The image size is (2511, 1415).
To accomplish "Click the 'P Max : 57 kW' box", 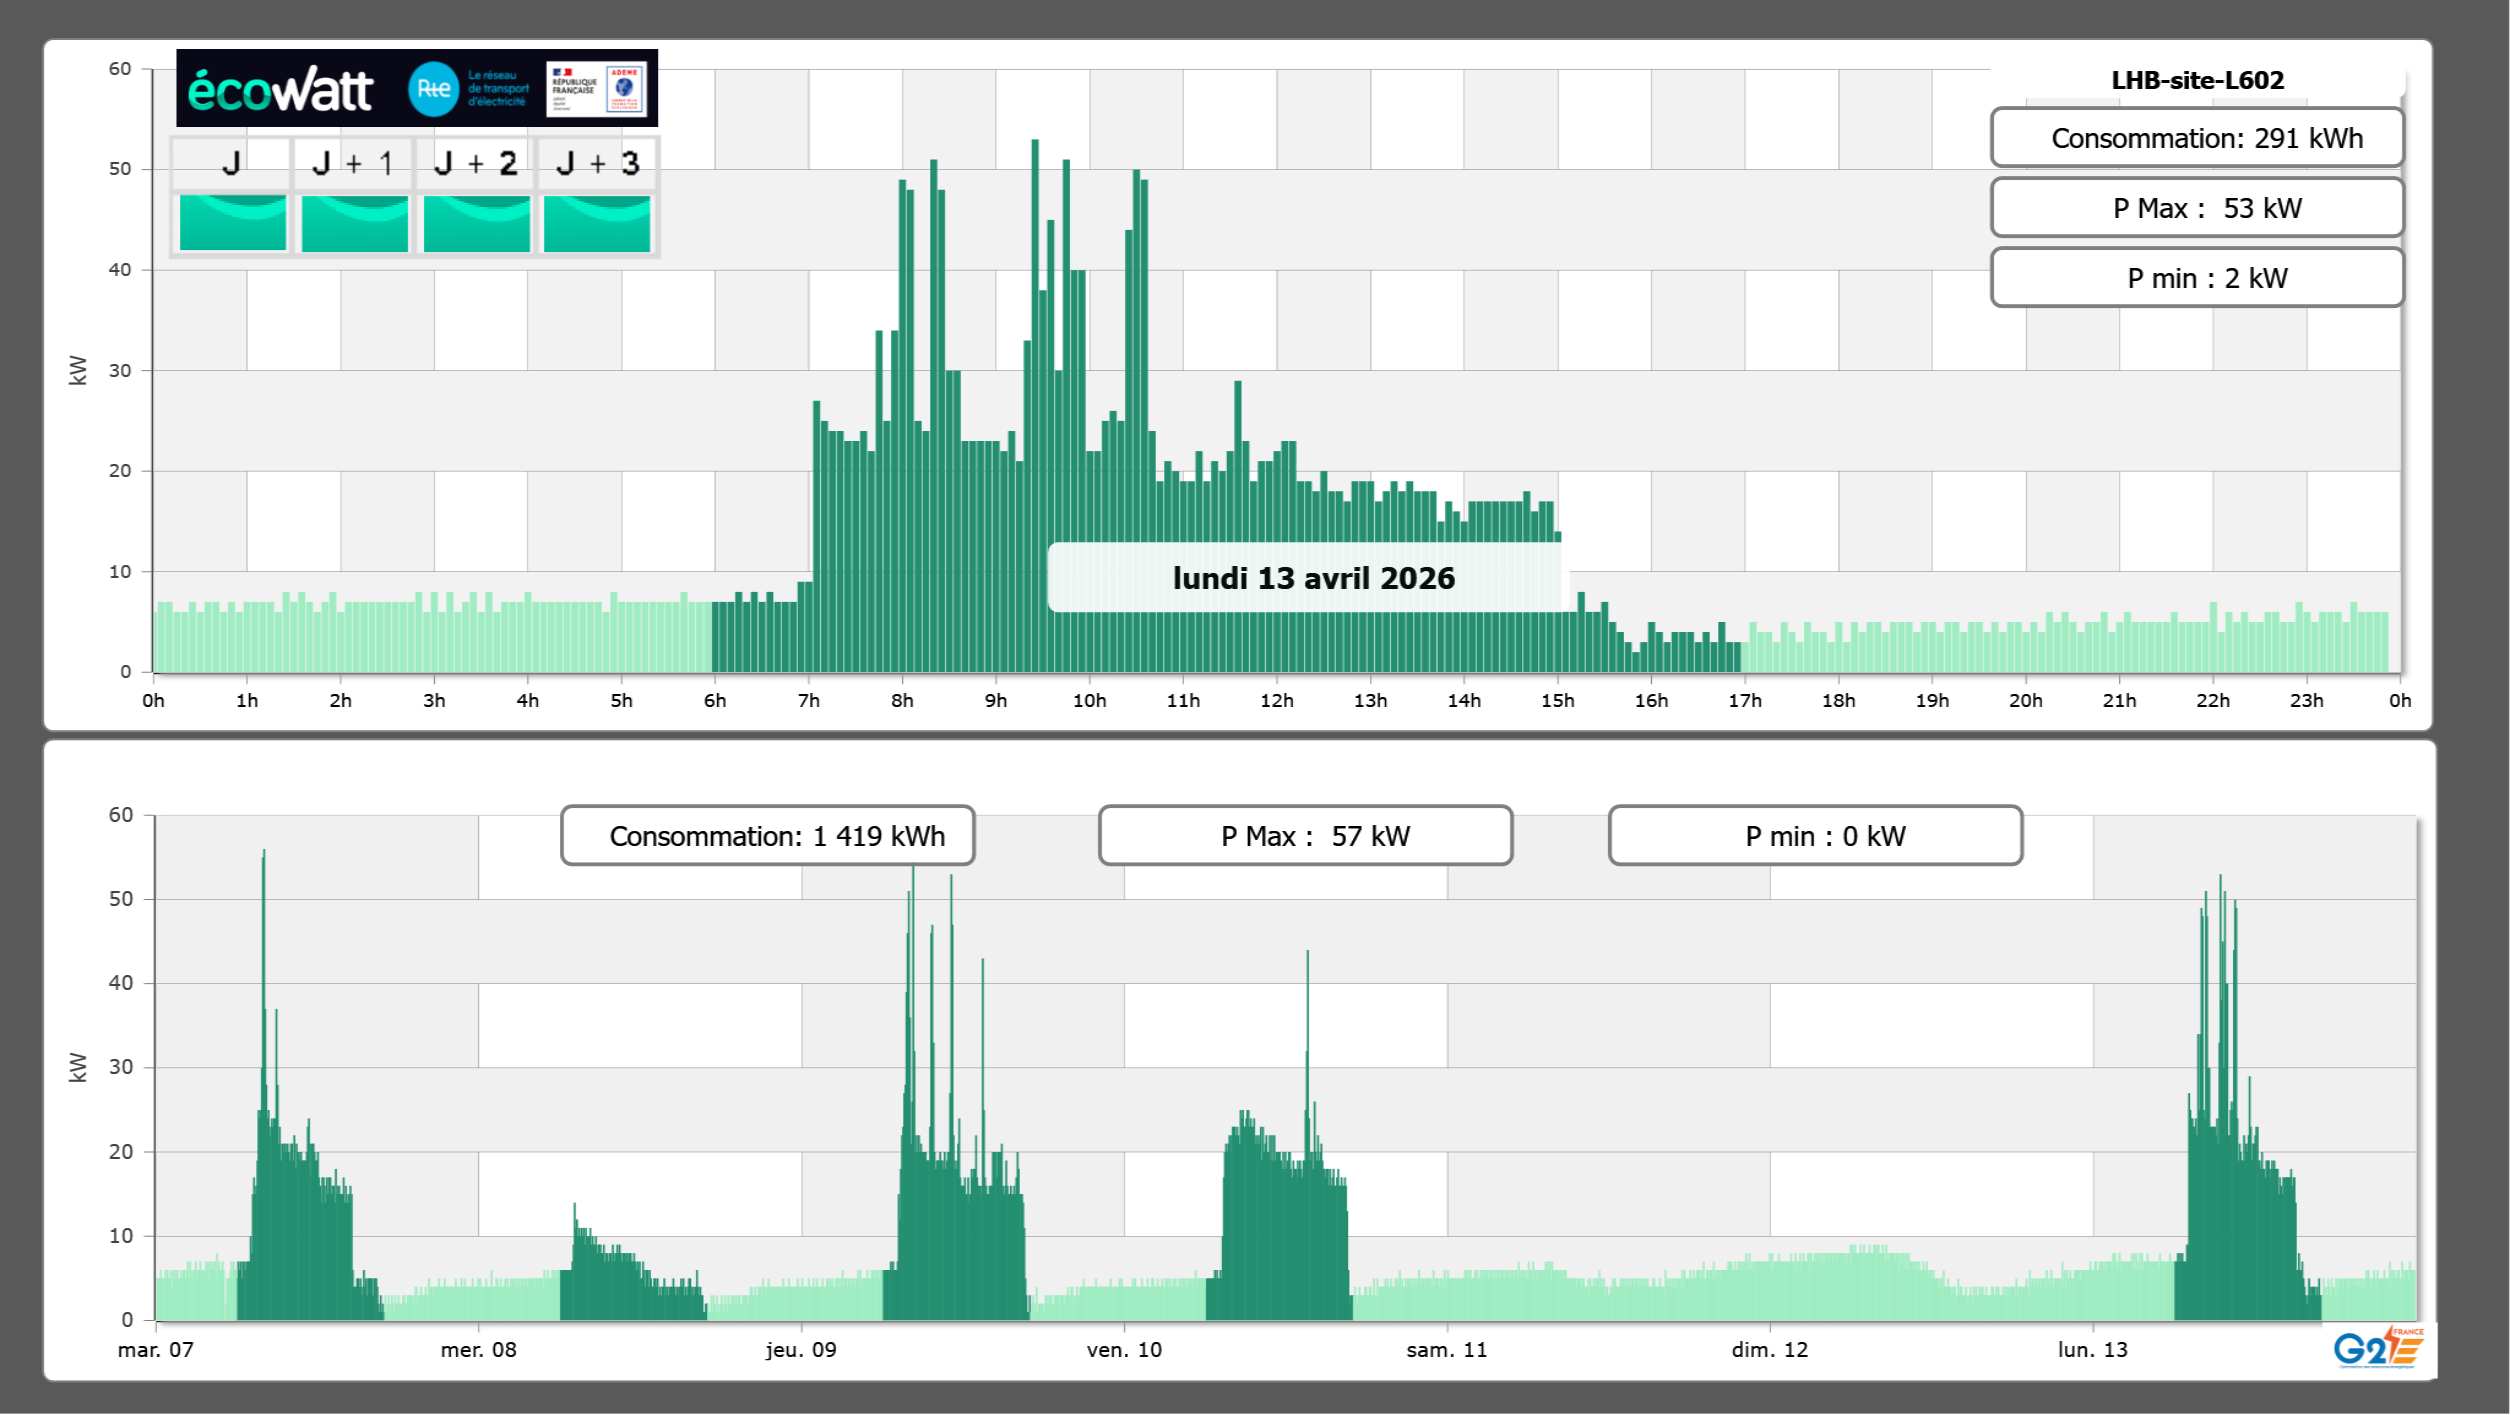I will 1305,836.
